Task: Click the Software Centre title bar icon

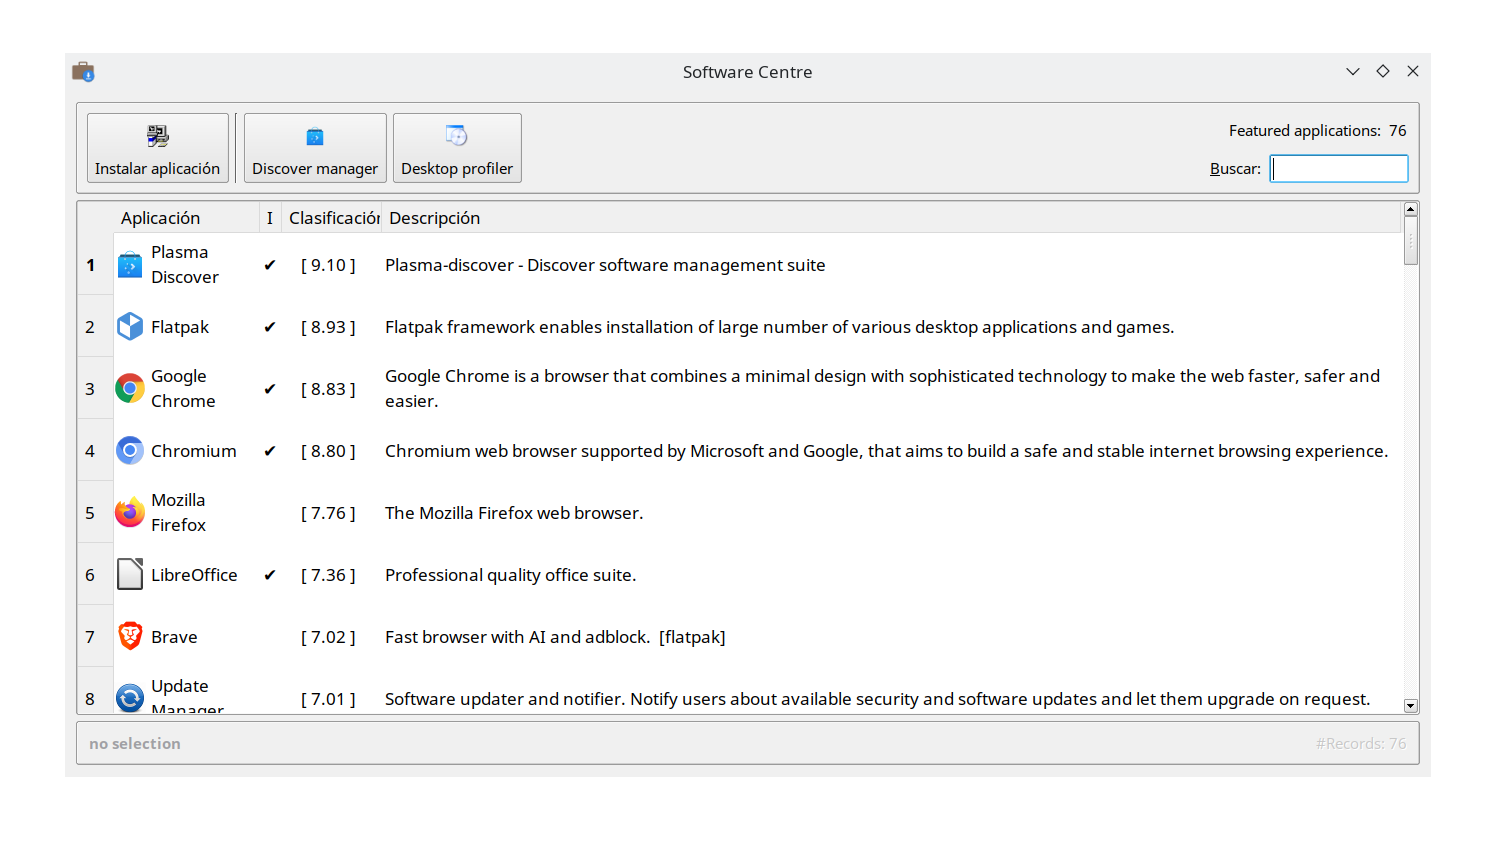Action: coord(83,72)
